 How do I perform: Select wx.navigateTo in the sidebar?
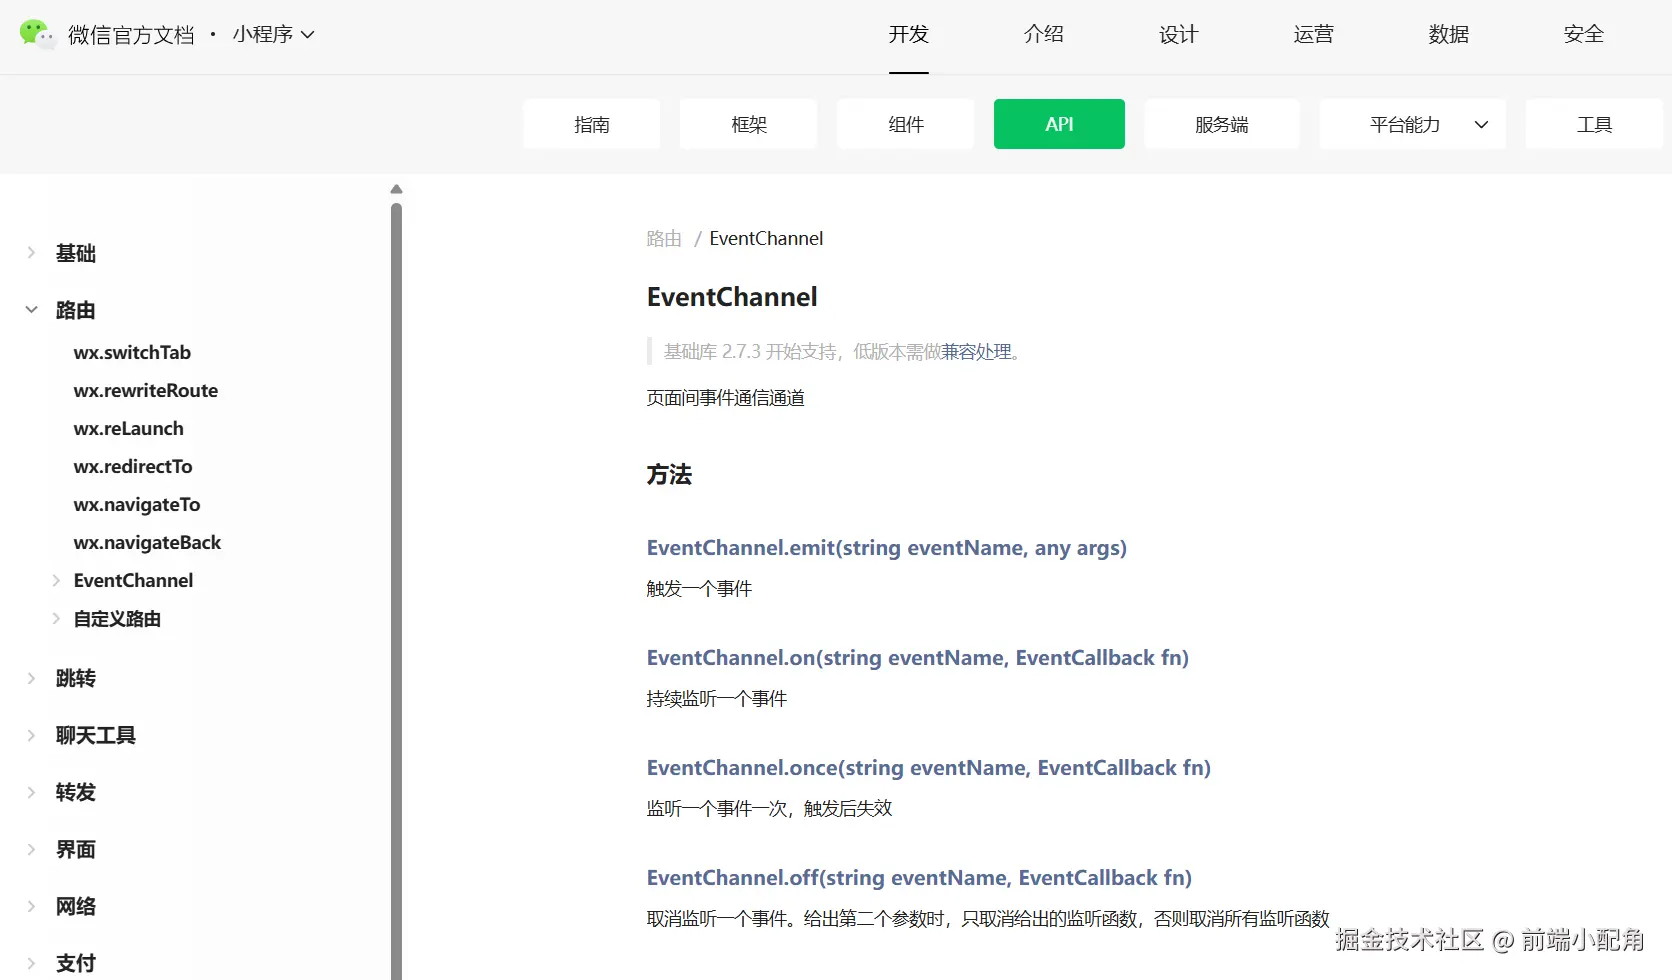tap(136, 504)
